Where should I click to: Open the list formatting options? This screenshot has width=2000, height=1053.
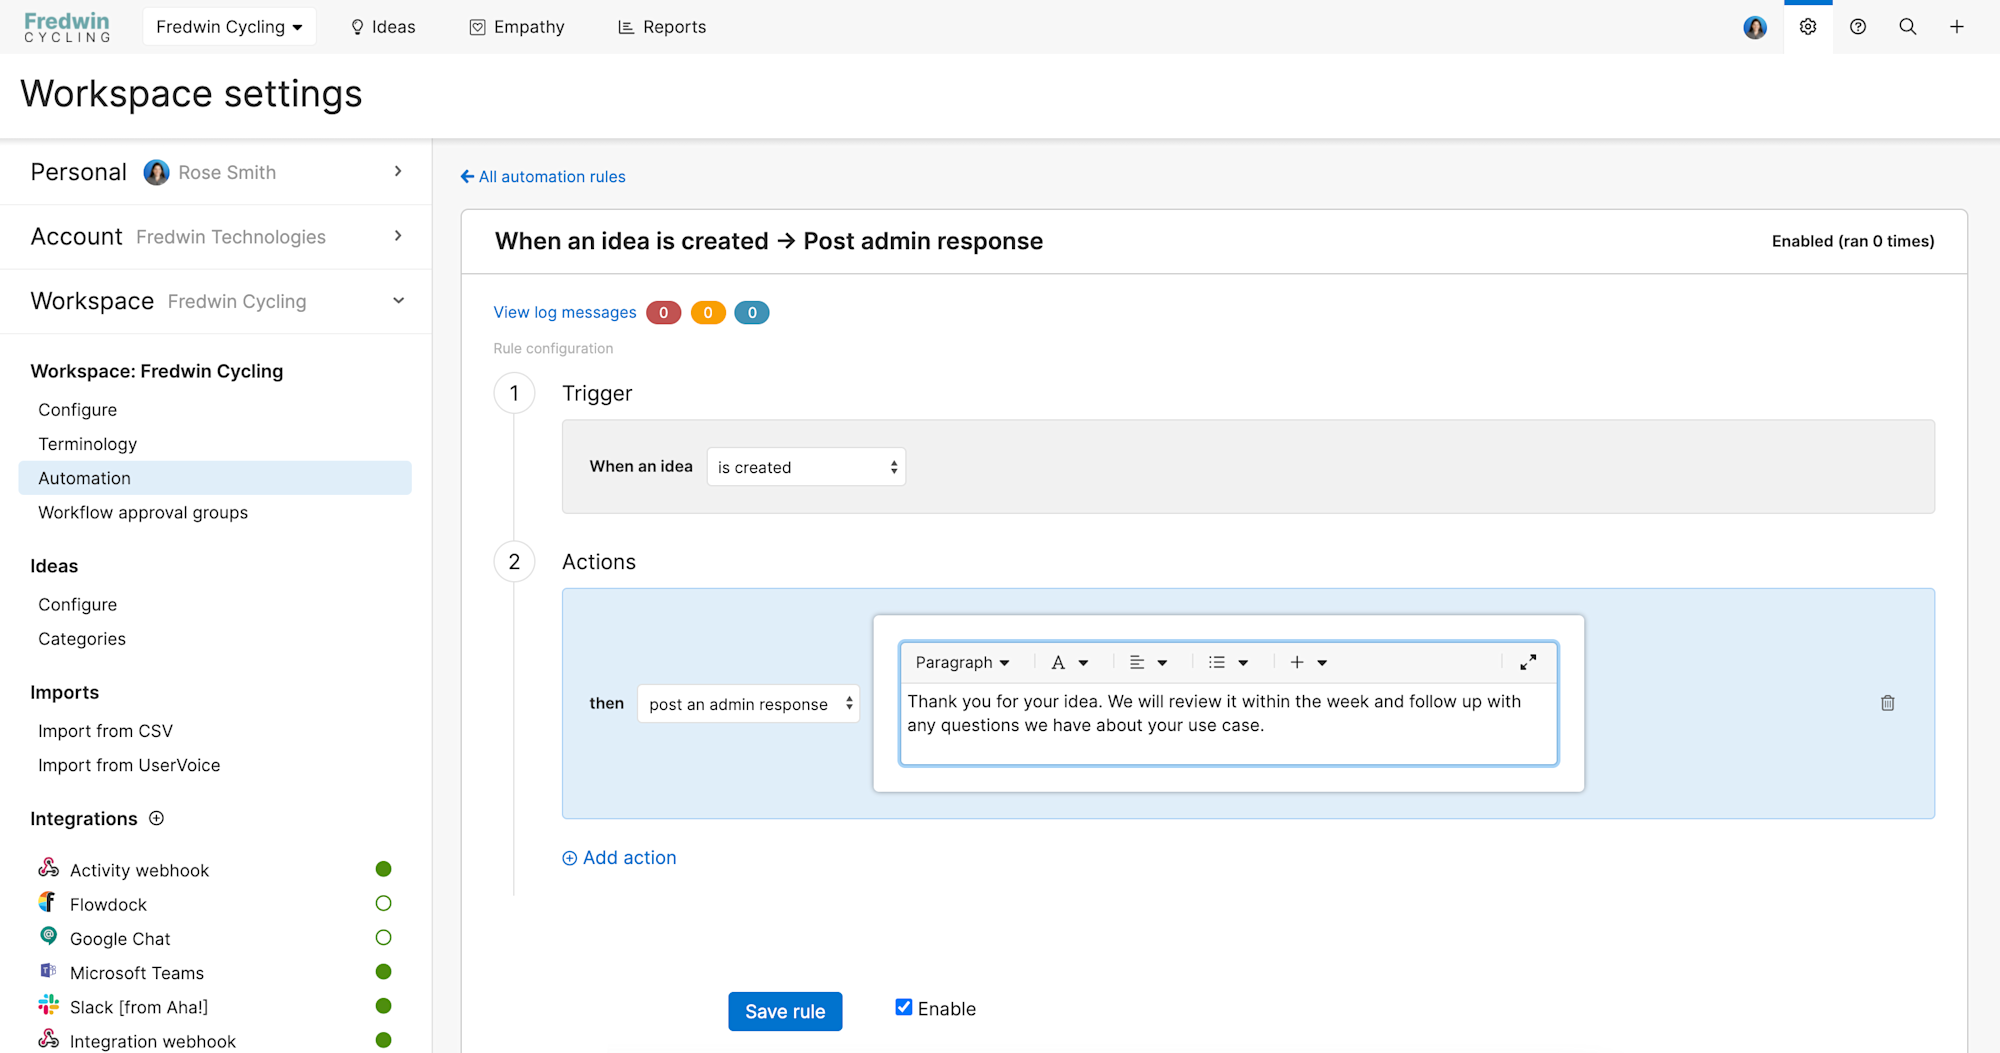pyautogui.click(x=1228, y=662)
